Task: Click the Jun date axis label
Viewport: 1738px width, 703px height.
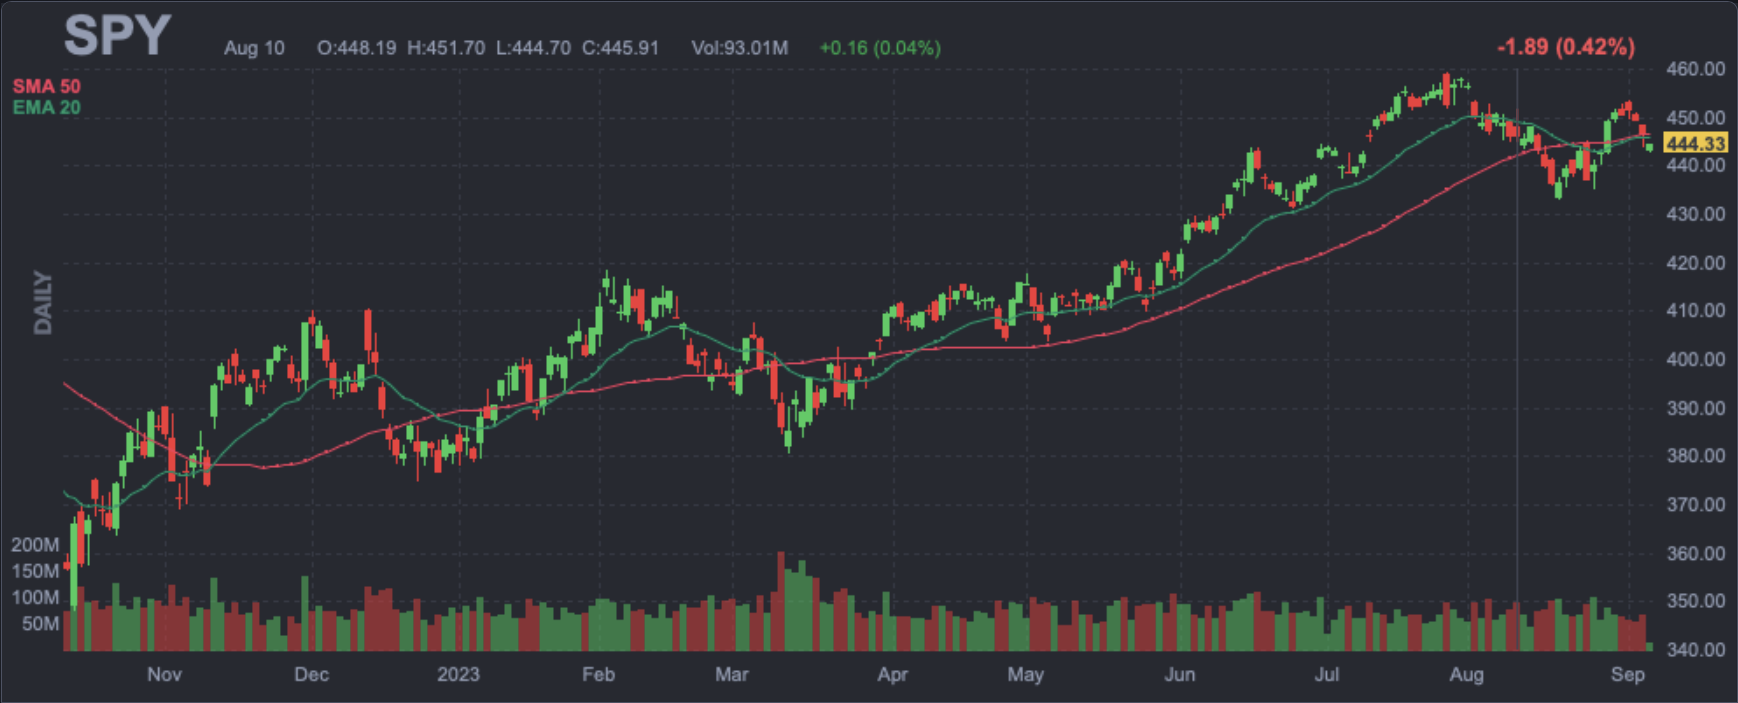Action: click(x=1180, y=675)
